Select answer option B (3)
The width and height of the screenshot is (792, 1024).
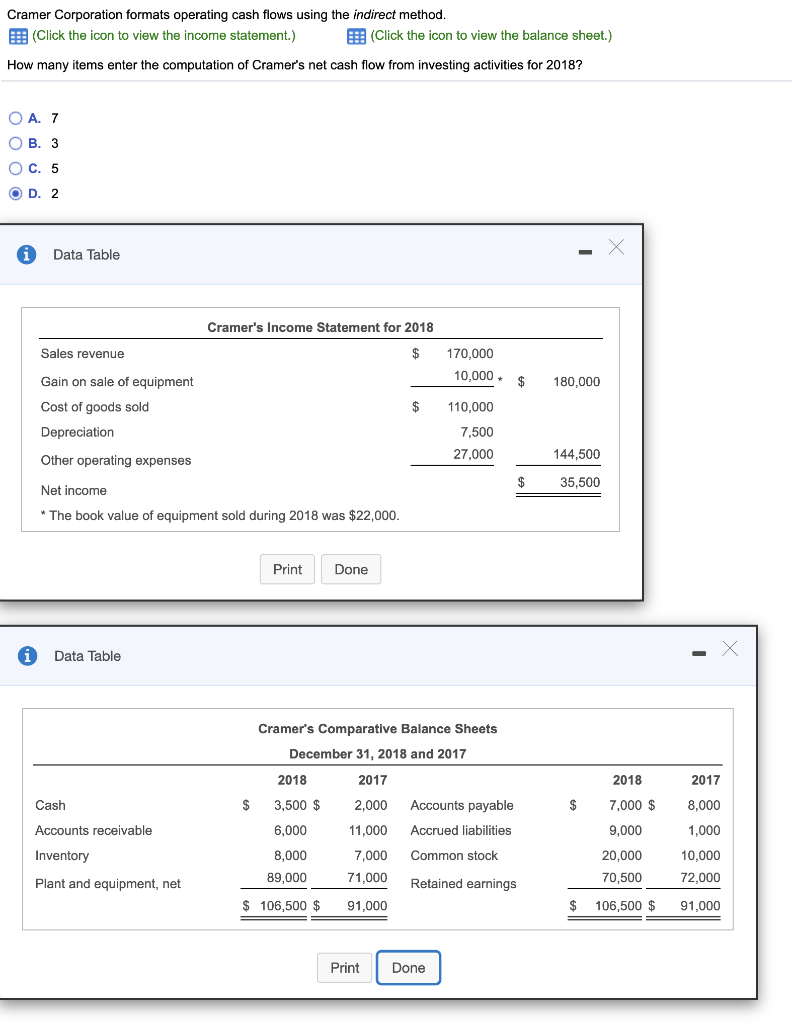[15, 143]
